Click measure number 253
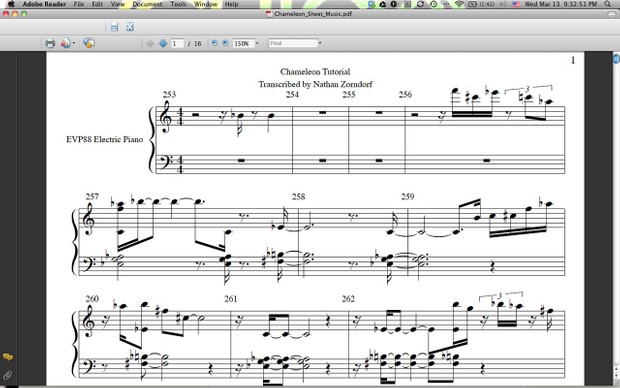Image resolution: width=620 pixels, height=388 pixels. [169, 94]
